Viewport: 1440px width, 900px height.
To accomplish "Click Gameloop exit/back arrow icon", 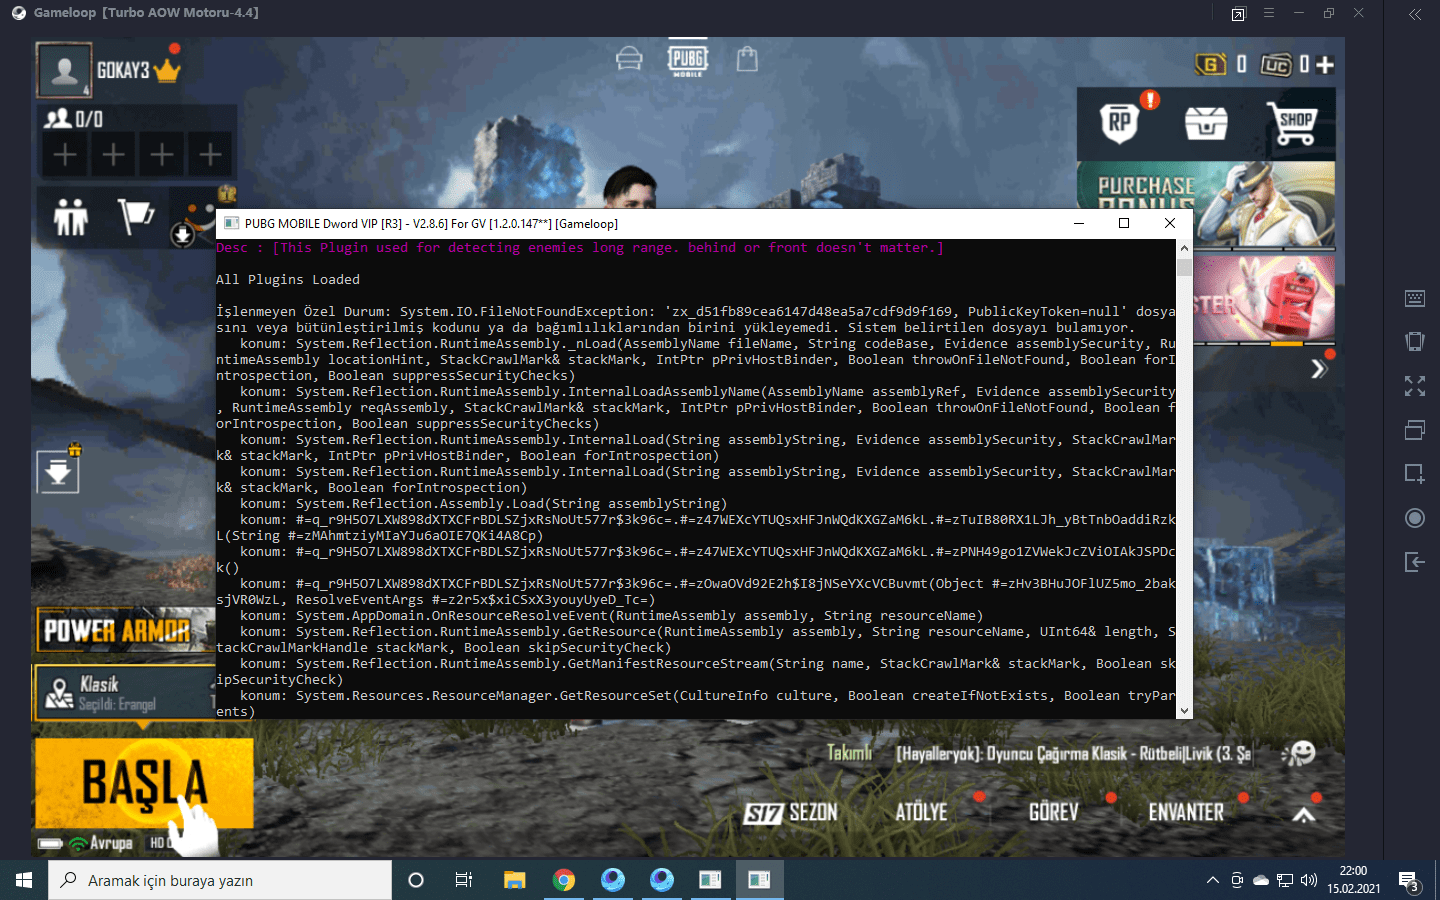I will point(1415,562).
